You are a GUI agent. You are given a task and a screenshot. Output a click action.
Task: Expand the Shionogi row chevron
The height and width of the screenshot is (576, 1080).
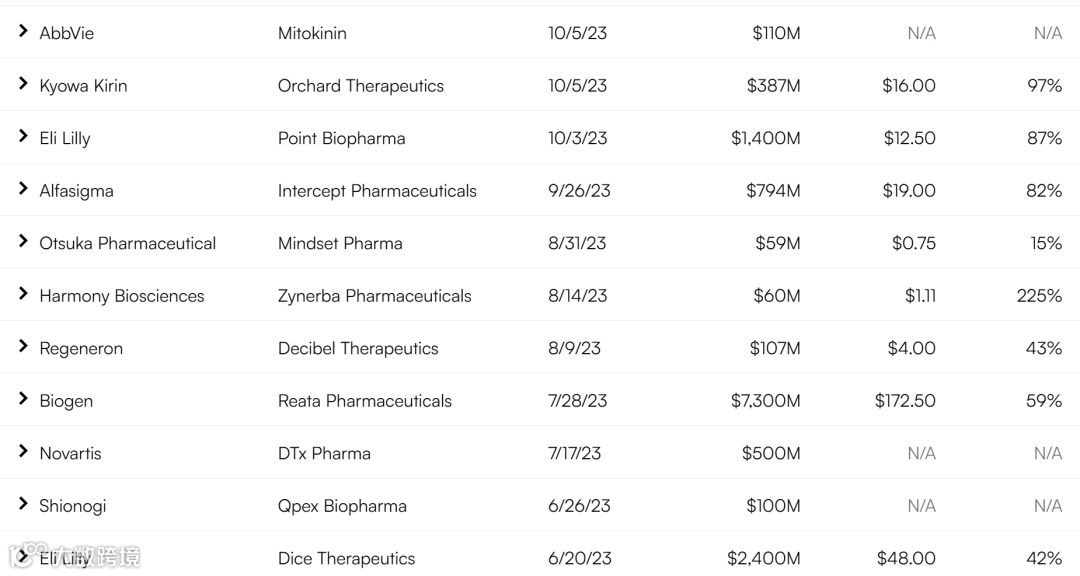23,504
